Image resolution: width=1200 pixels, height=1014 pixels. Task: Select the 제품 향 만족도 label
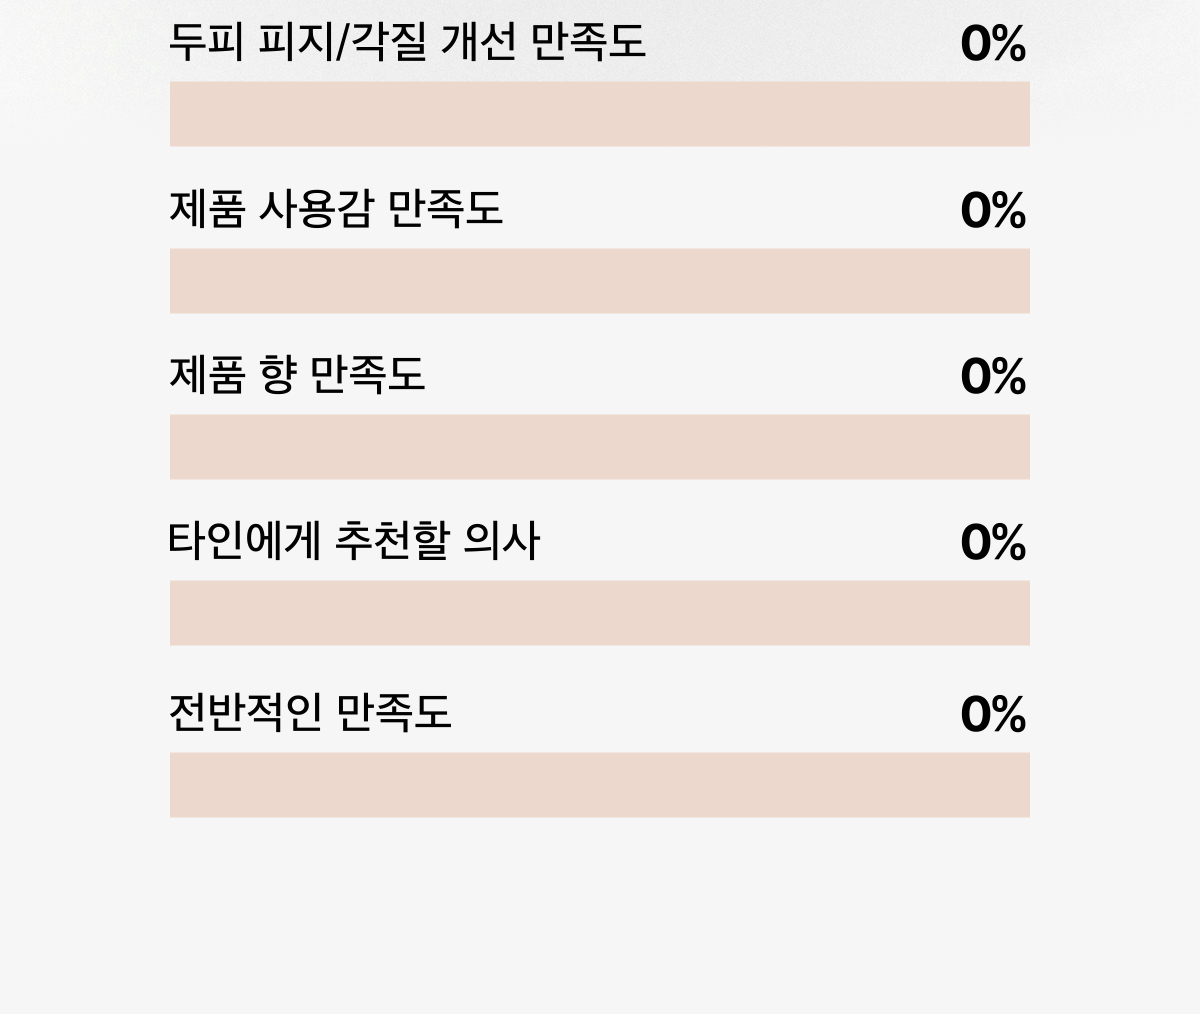point(297,376)
